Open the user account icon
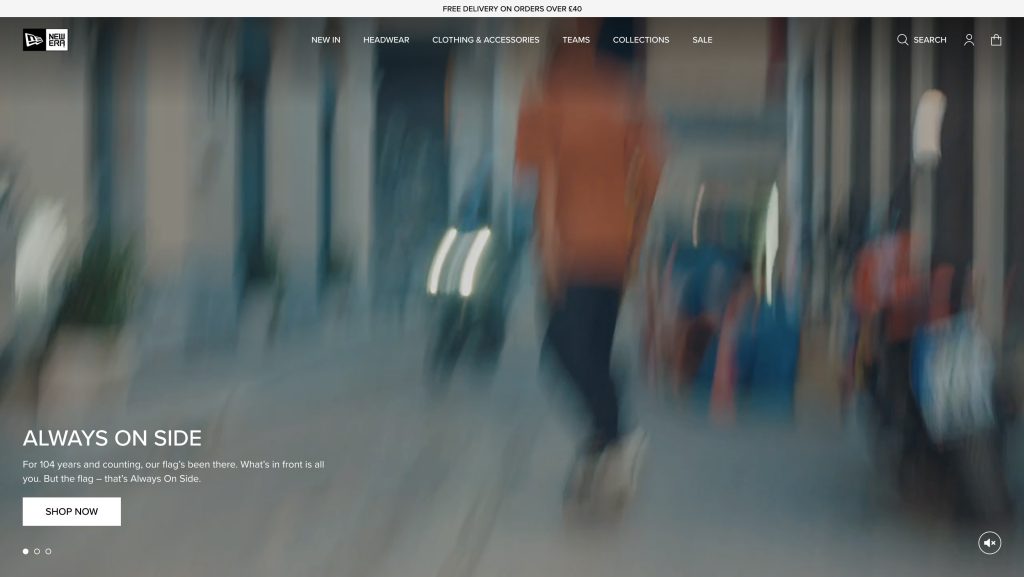 click(x=968, y=40)
